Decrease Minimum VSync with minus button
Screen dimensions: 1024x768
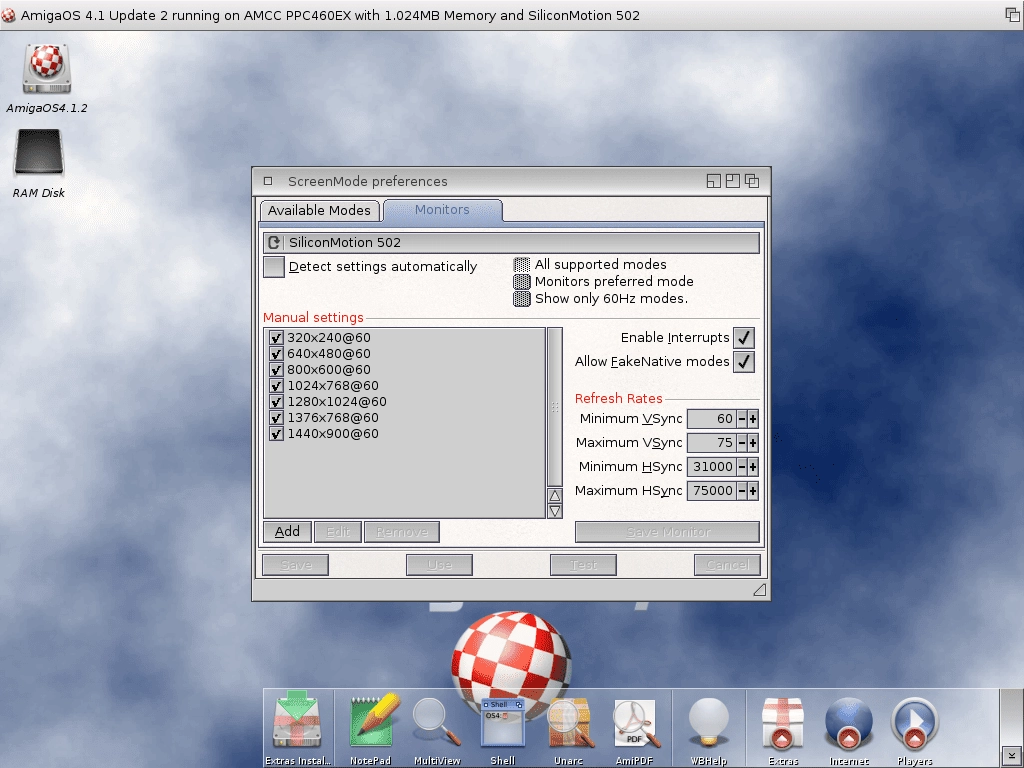tap(742, 419)
